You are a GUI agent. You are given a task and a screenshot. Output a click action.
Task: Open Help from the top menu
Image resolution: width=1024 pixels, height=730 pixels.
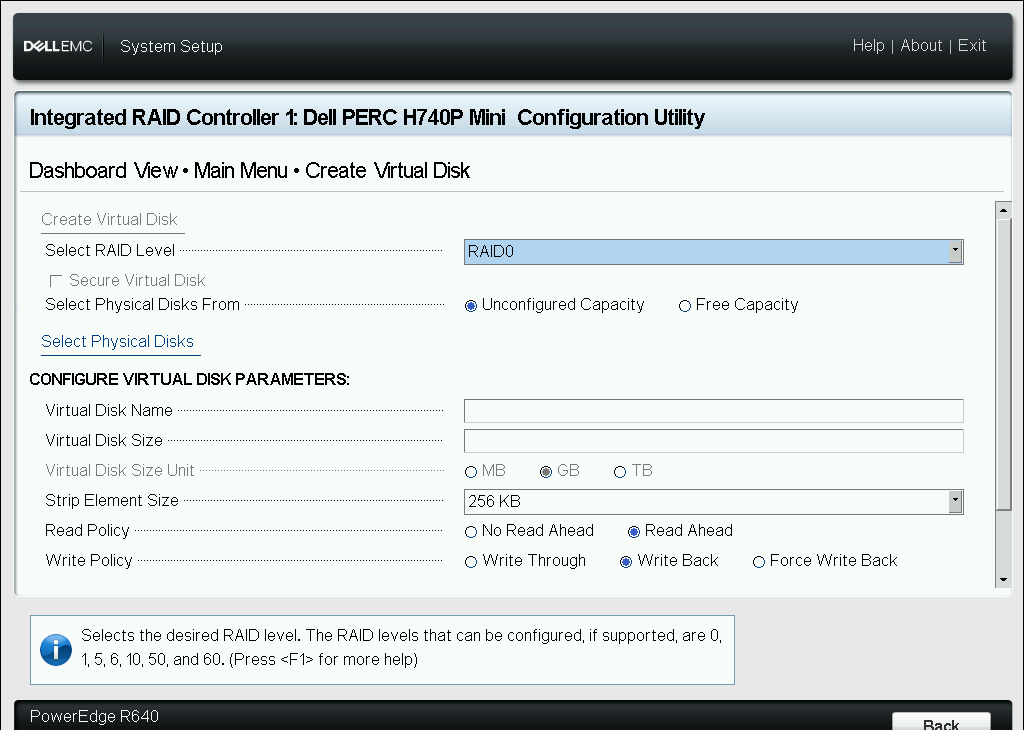tap(868, 45)
